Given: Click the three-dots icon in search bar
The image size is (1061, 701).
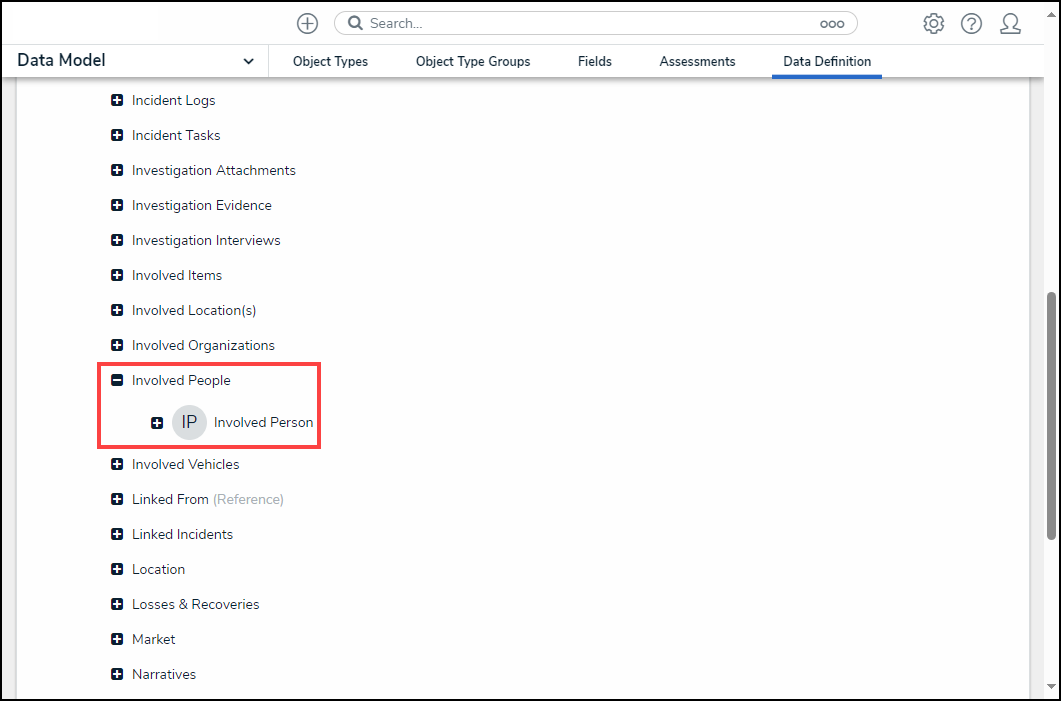Looking at the screenshot, I should [832, 23].
